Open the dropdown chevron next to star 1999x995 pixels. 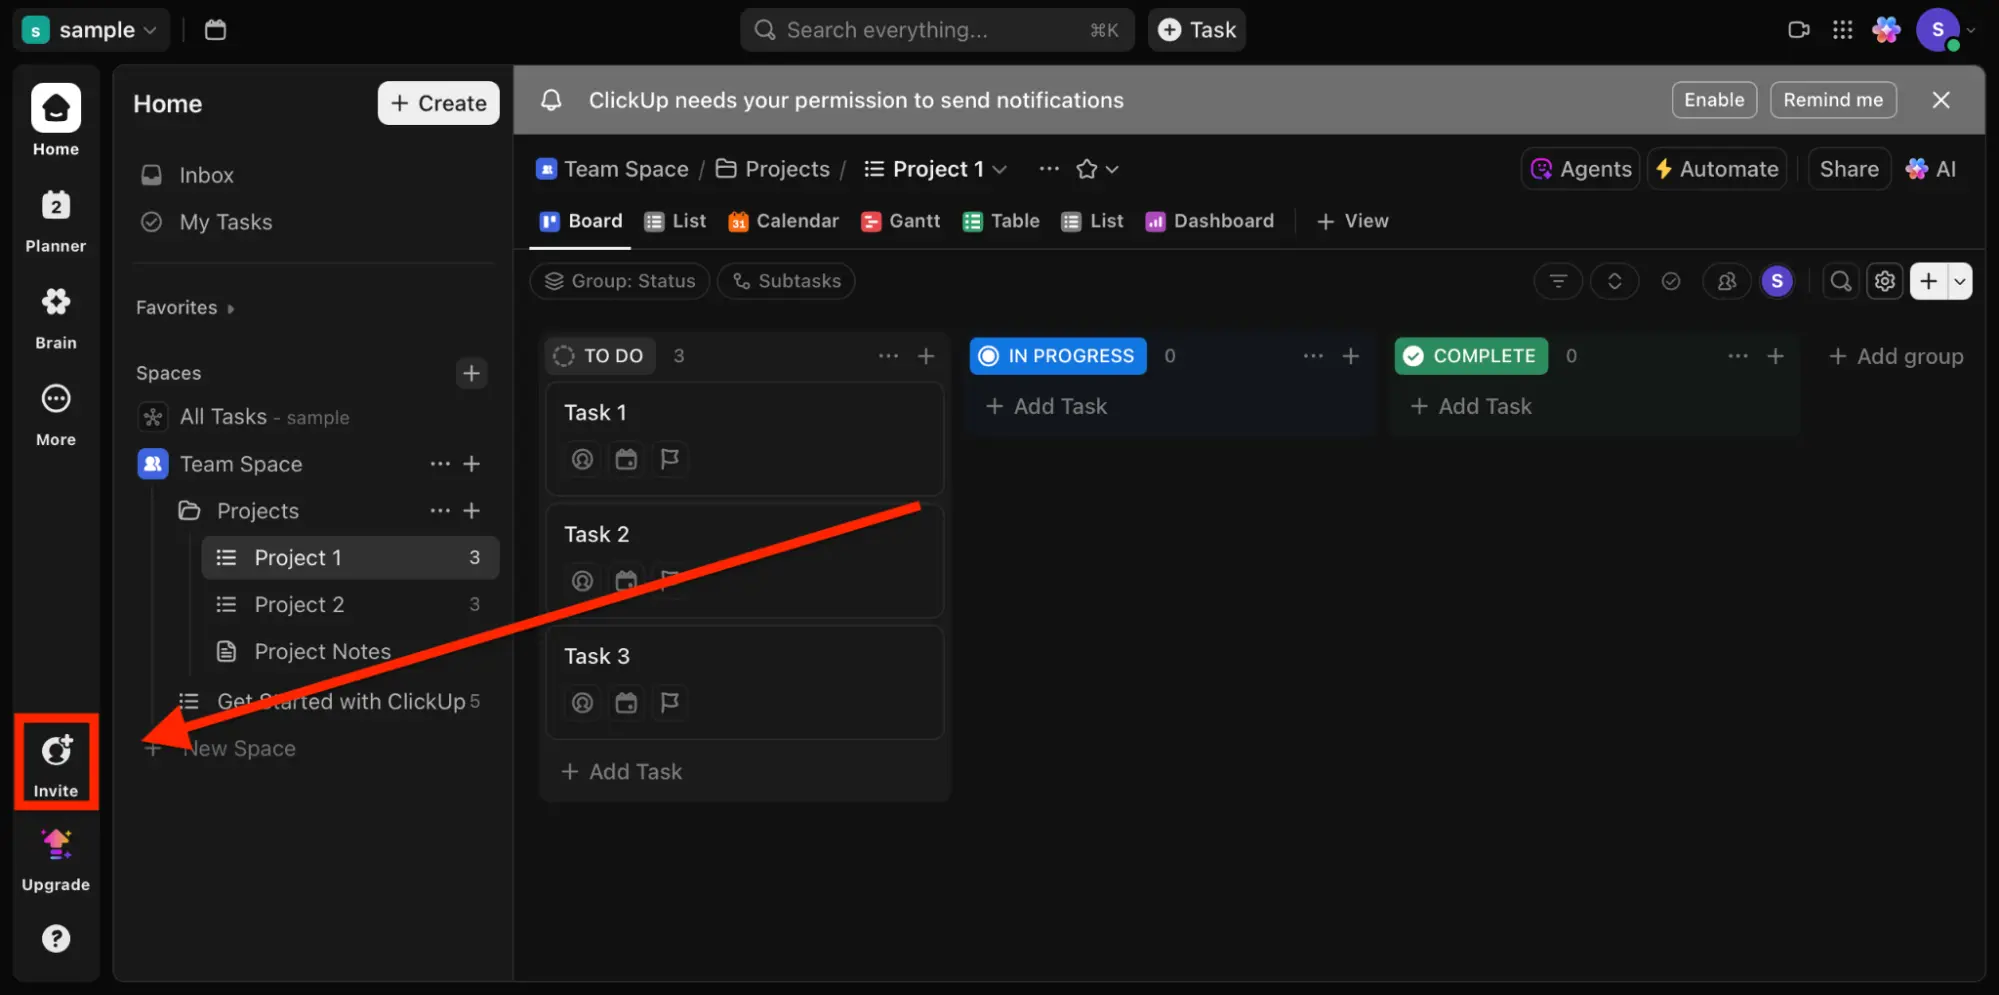click(1112, 169)
